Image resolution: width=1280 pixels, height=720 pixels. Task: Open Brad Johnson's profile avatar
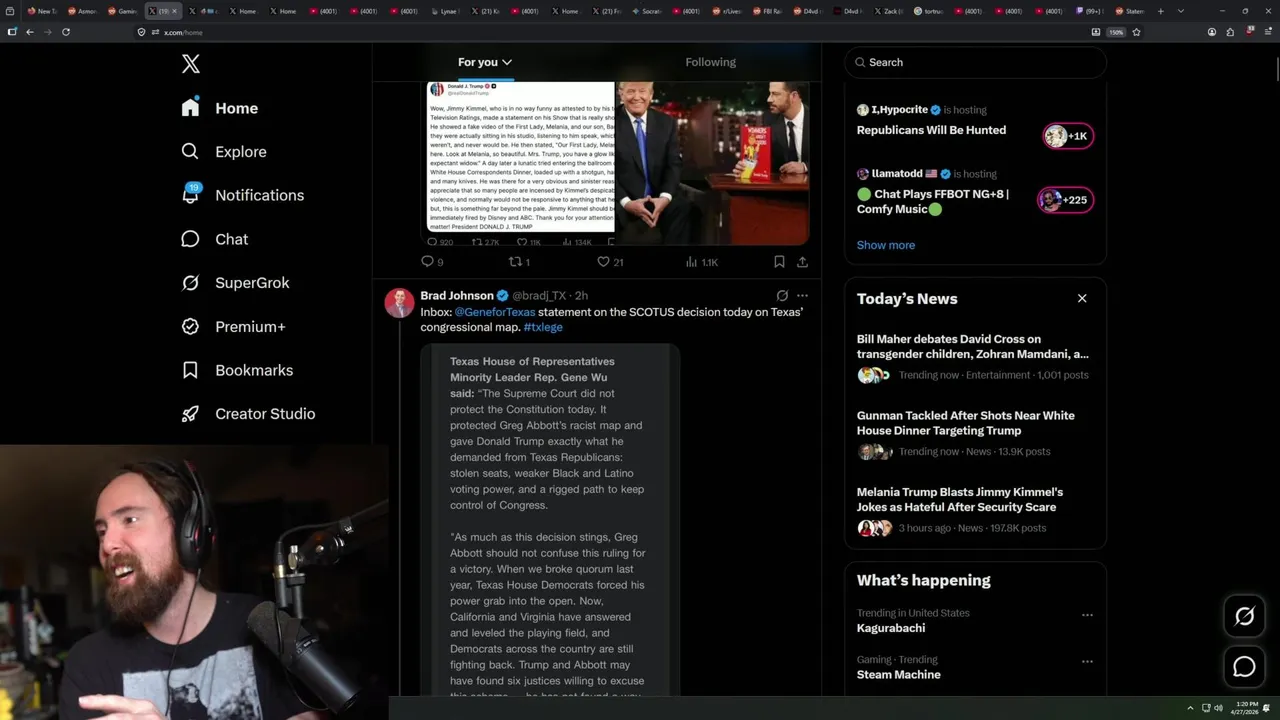399,303
